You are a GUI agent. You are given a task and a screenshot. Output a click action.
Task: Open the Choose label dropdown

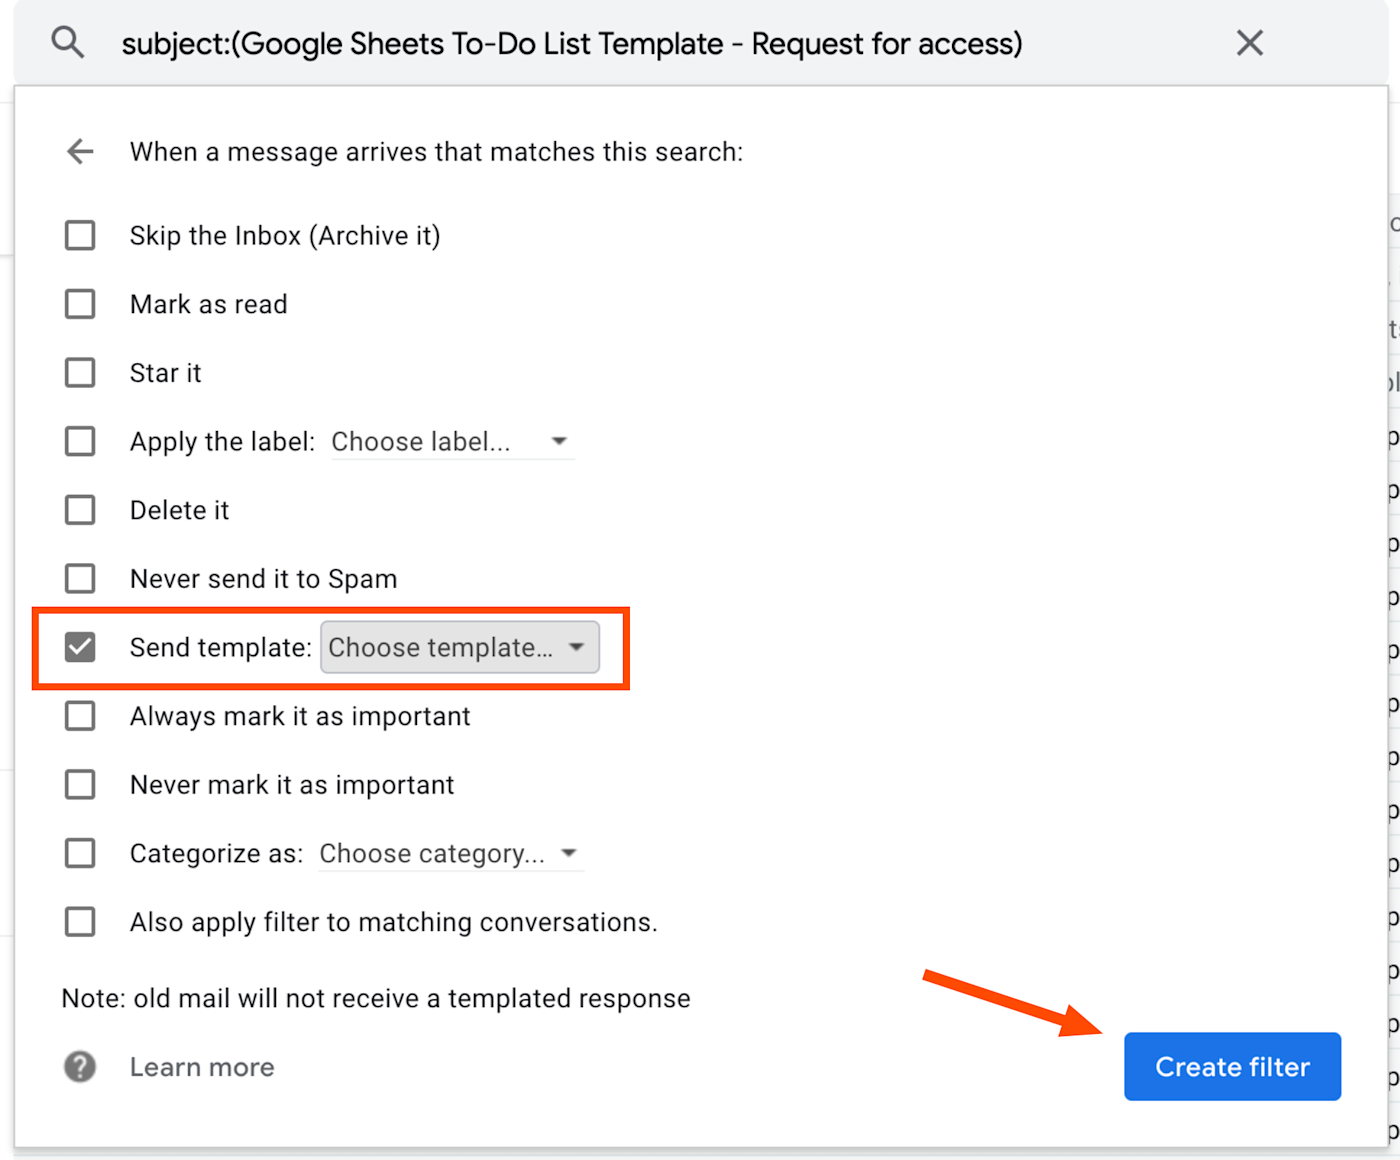pyautogui.click(x=452, y=442)
